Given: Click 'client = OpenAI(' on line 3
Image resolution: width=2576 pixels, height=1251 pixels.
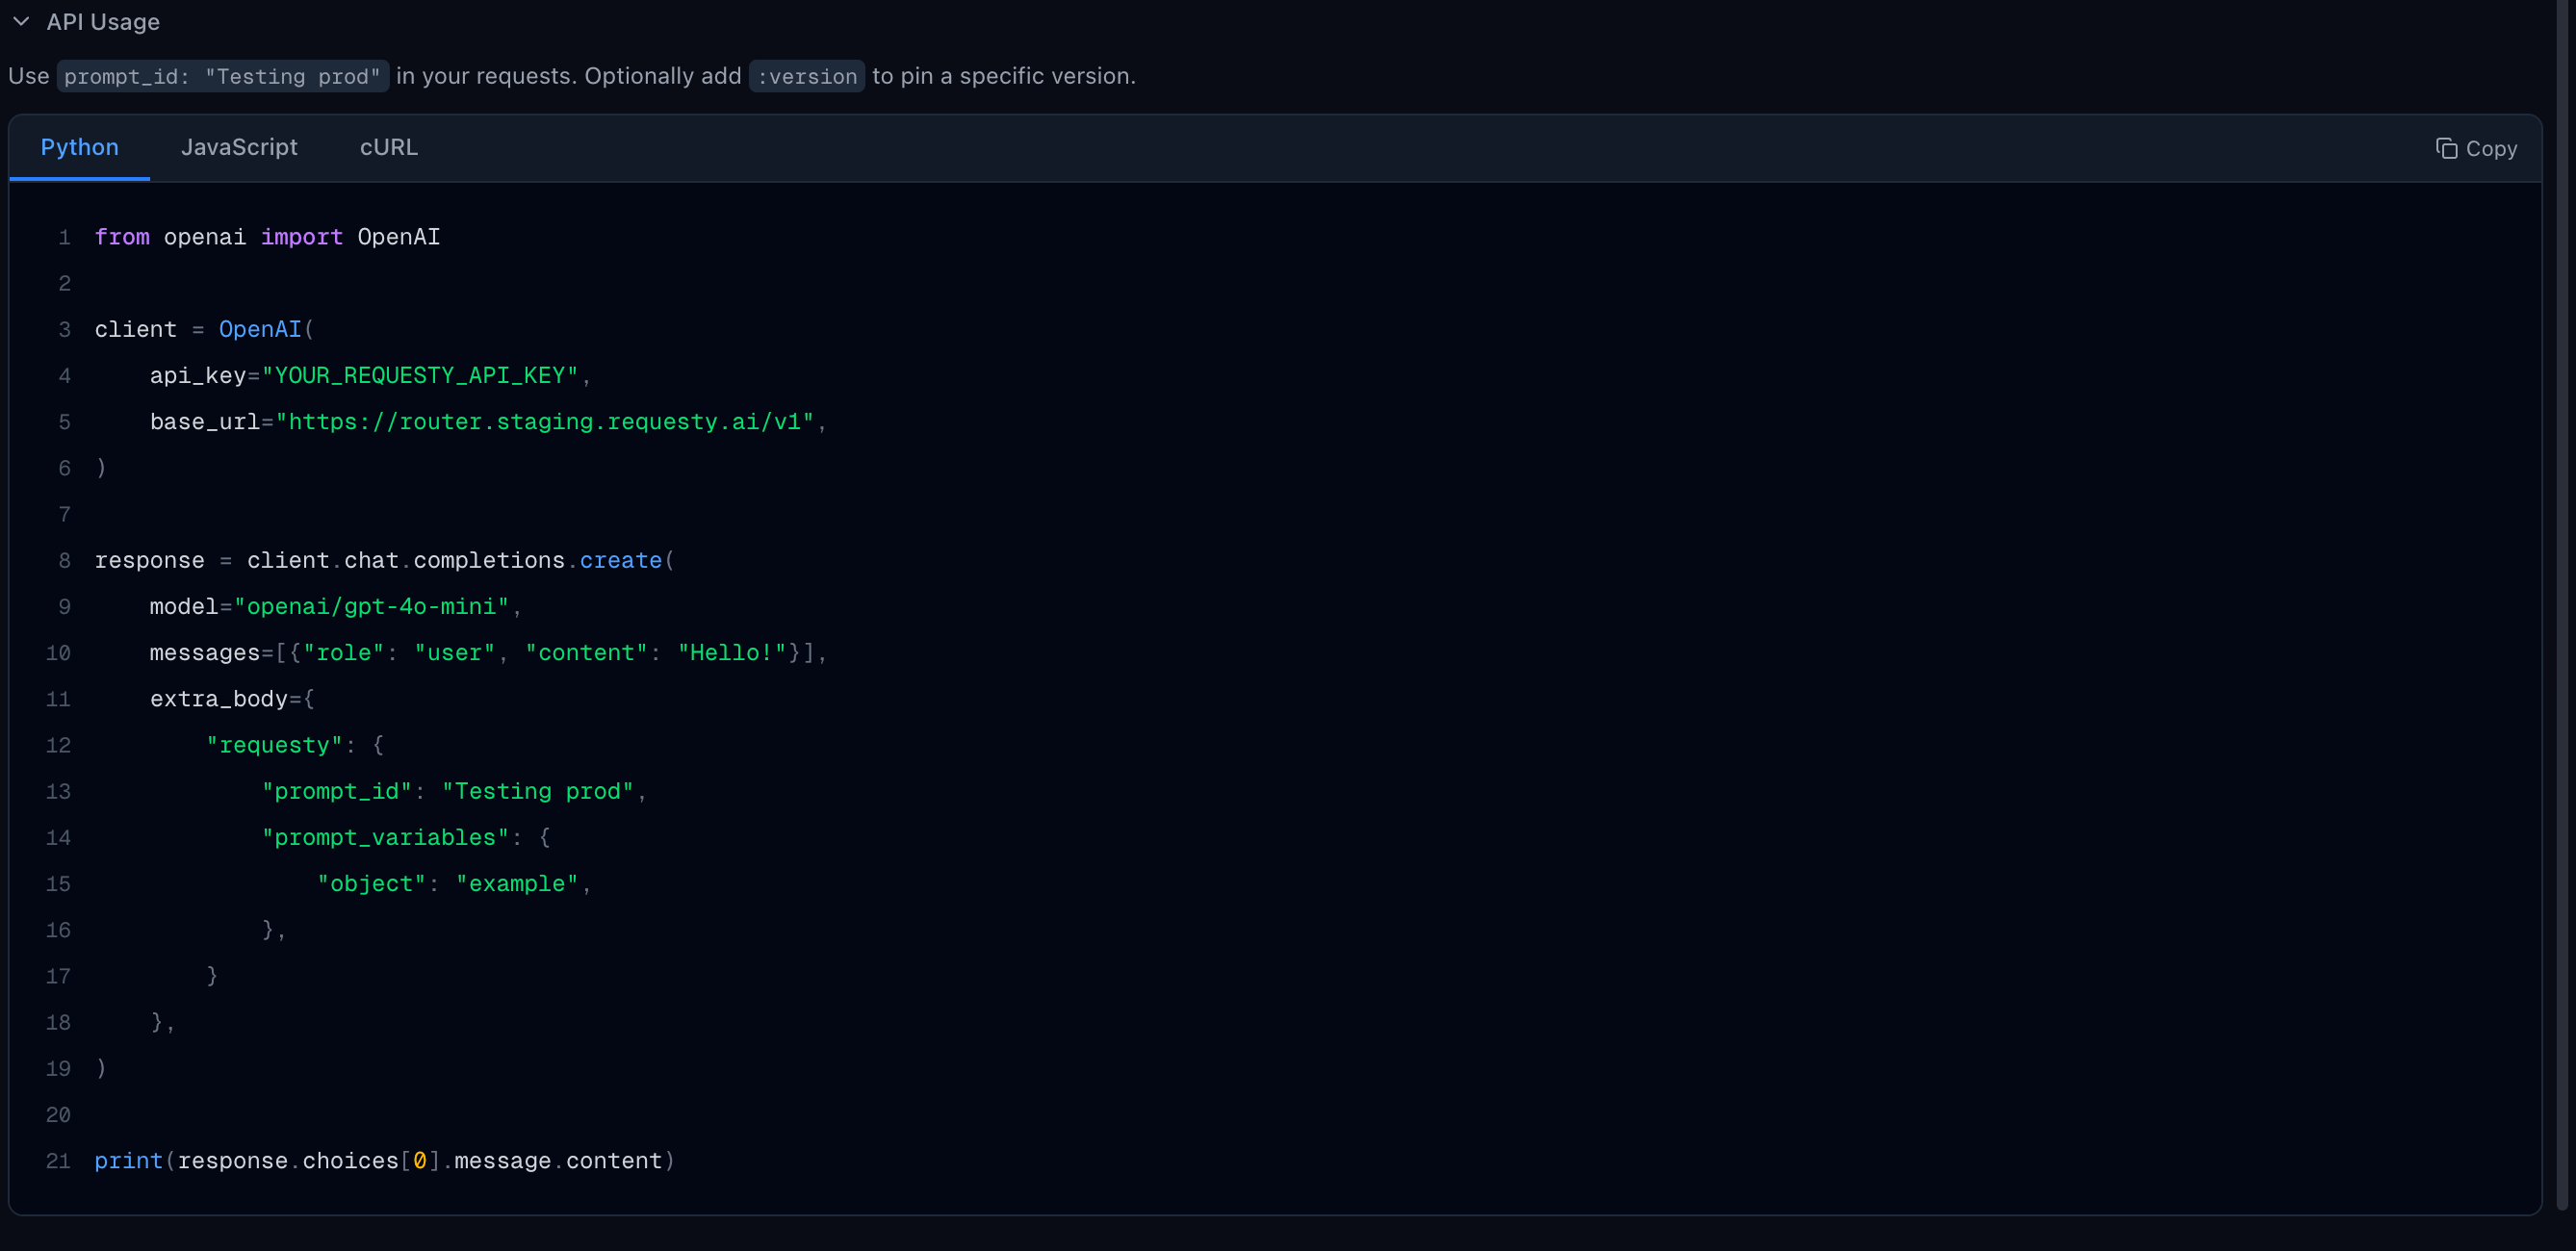Looking at the screenshot, I should click(x=204, y=330).
